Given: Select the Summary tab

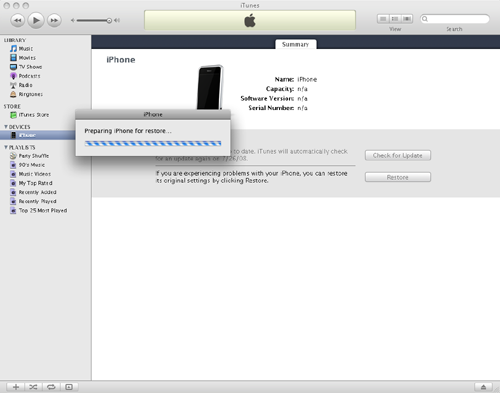Looking at the screenshot, I should tap(296, 44).
